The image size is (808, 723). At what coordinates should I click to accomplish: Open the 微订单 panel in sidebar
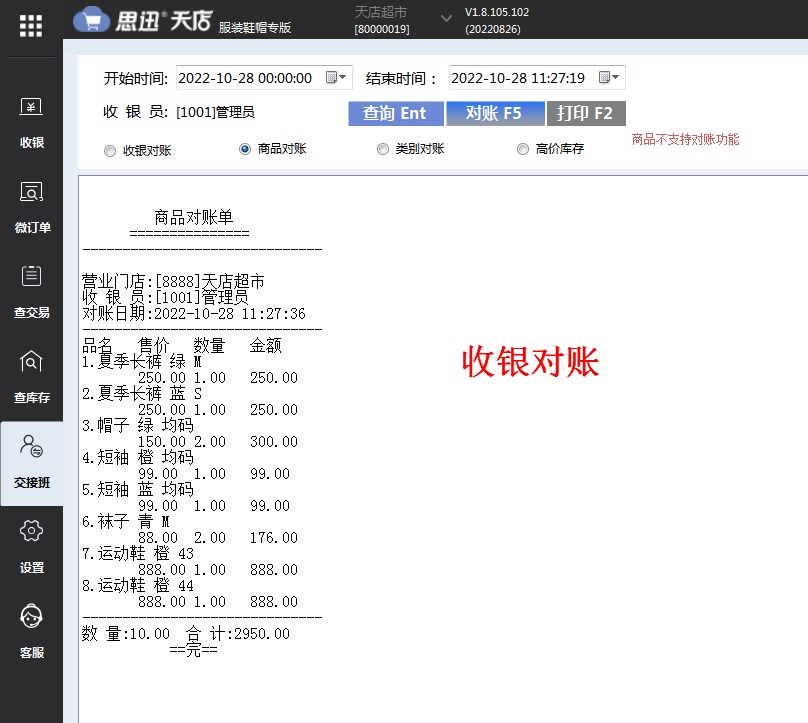(x=31, y=207)
